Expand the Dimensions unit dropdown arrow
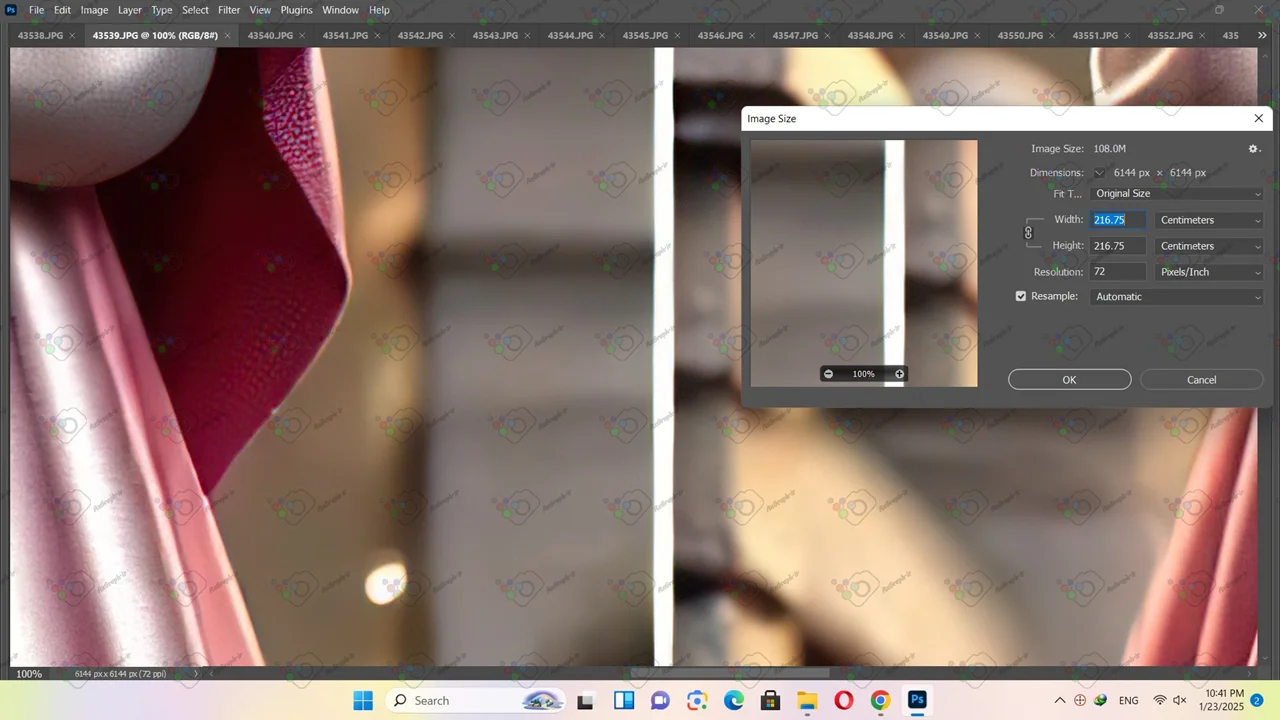The height and width of the screenshot is (720, 1280). [1100, 173]
